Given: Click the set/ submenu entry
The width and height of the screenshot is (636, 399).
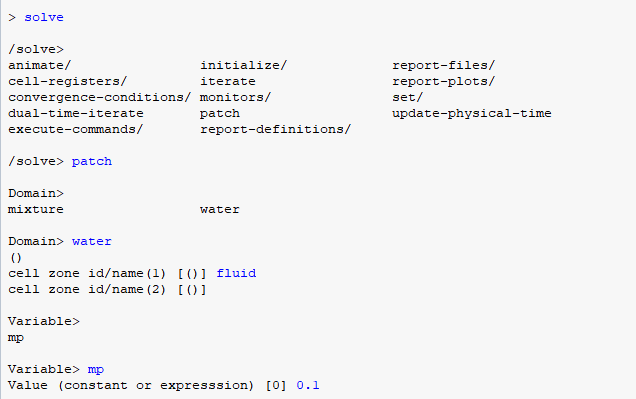Looking at the screenshot, I should 407,97.
